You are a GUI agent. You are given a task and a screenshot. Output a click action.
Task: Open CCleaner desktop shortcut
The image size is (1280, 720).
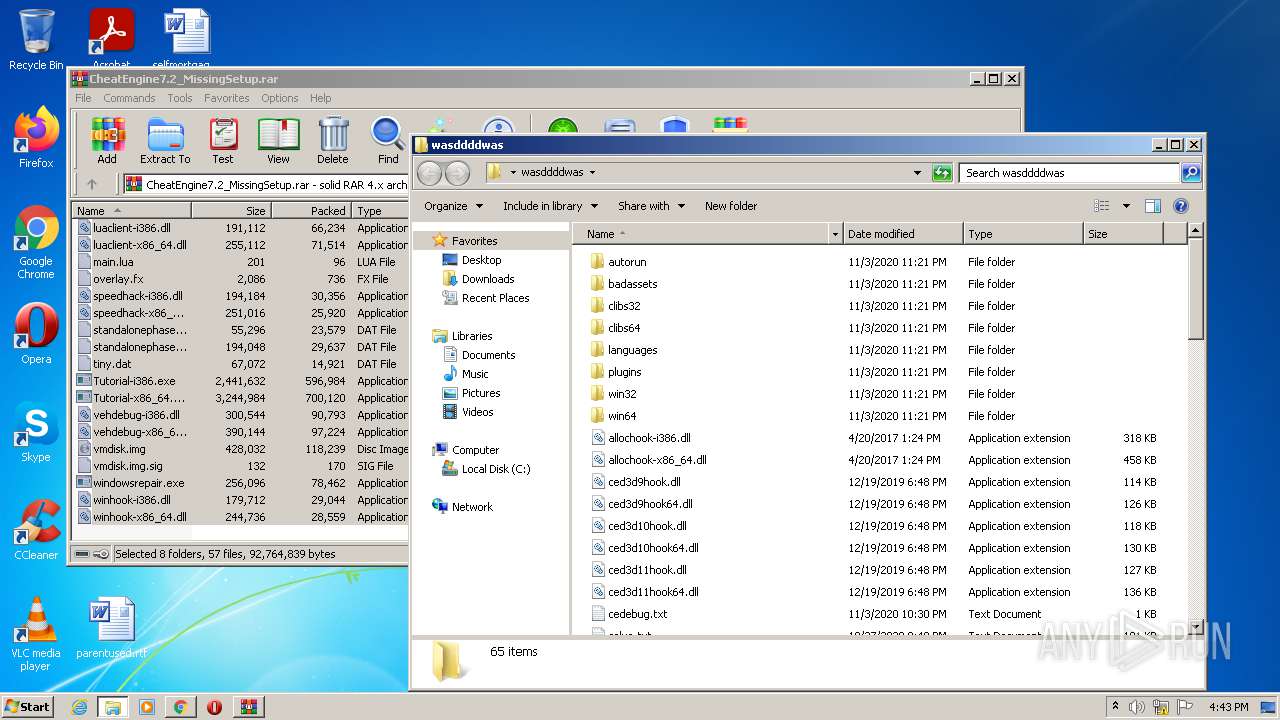point(36,530)
